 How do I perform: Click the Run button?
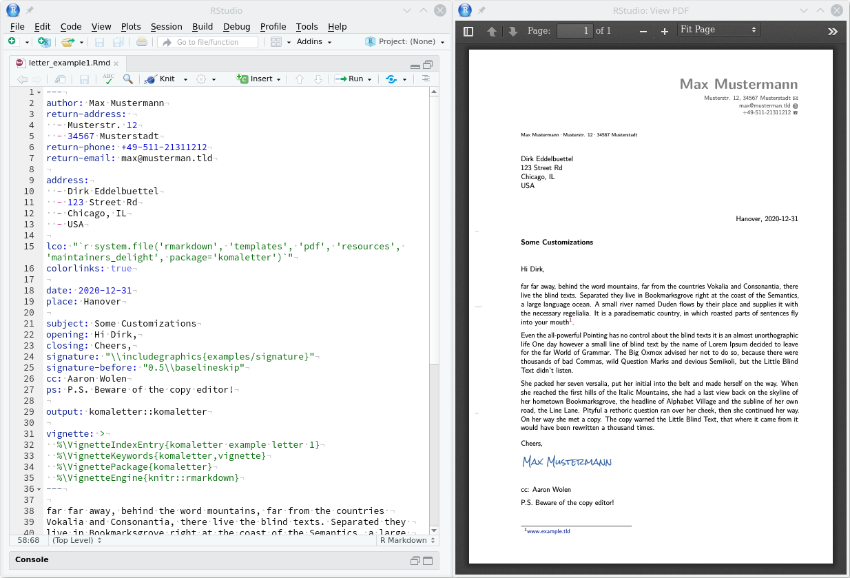349,79
